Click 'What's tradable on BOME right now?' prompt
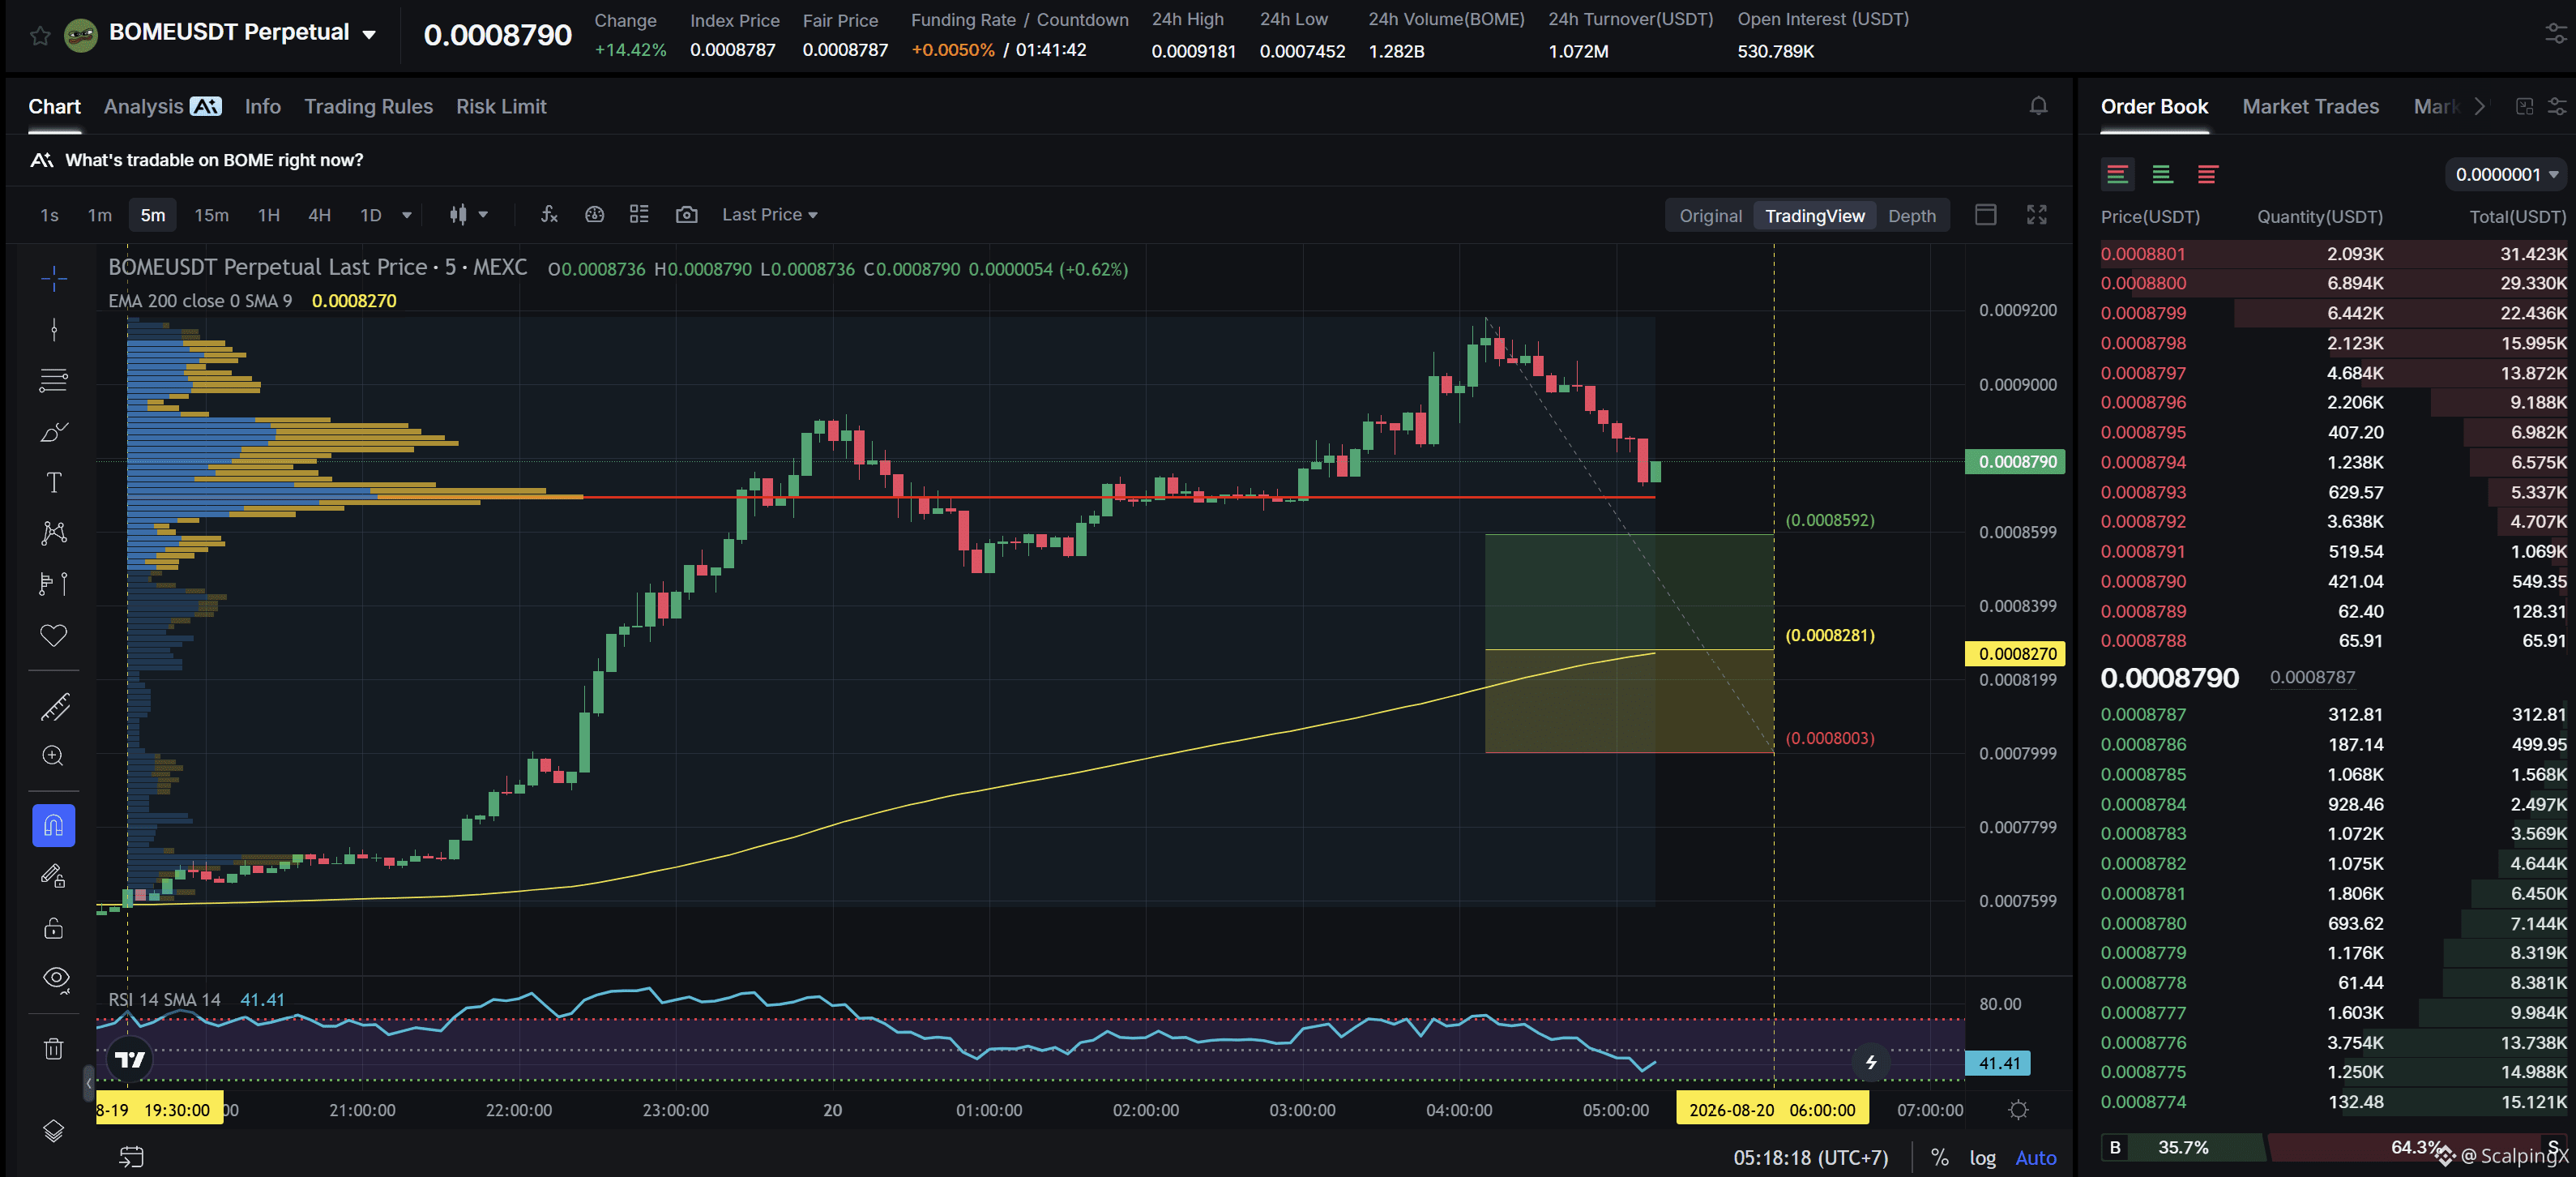The height and width of the screenshot is (1177, 2576). (x=213, y=160)
